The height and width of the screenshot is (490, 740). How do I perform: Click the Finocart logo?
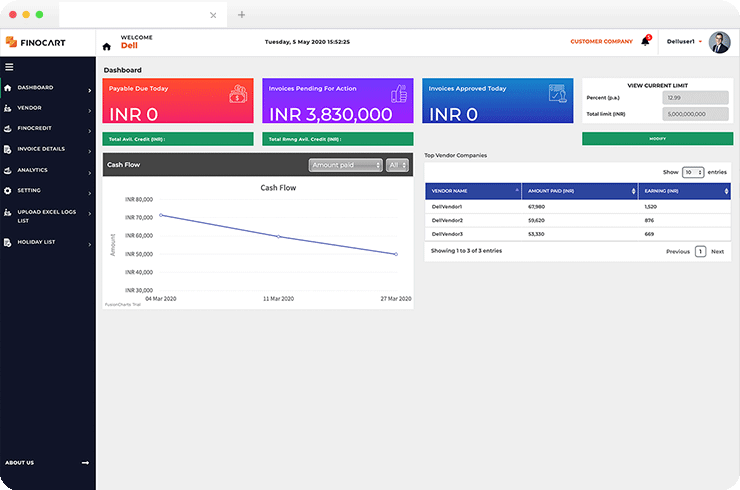[x=36, y=42]
